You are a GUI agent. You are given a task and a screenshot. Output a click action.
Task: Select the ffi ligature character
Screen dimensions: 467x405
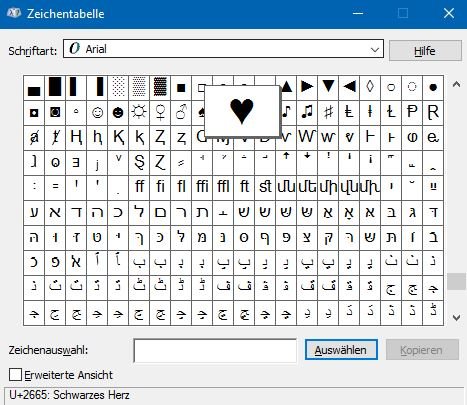pos(202,187)
